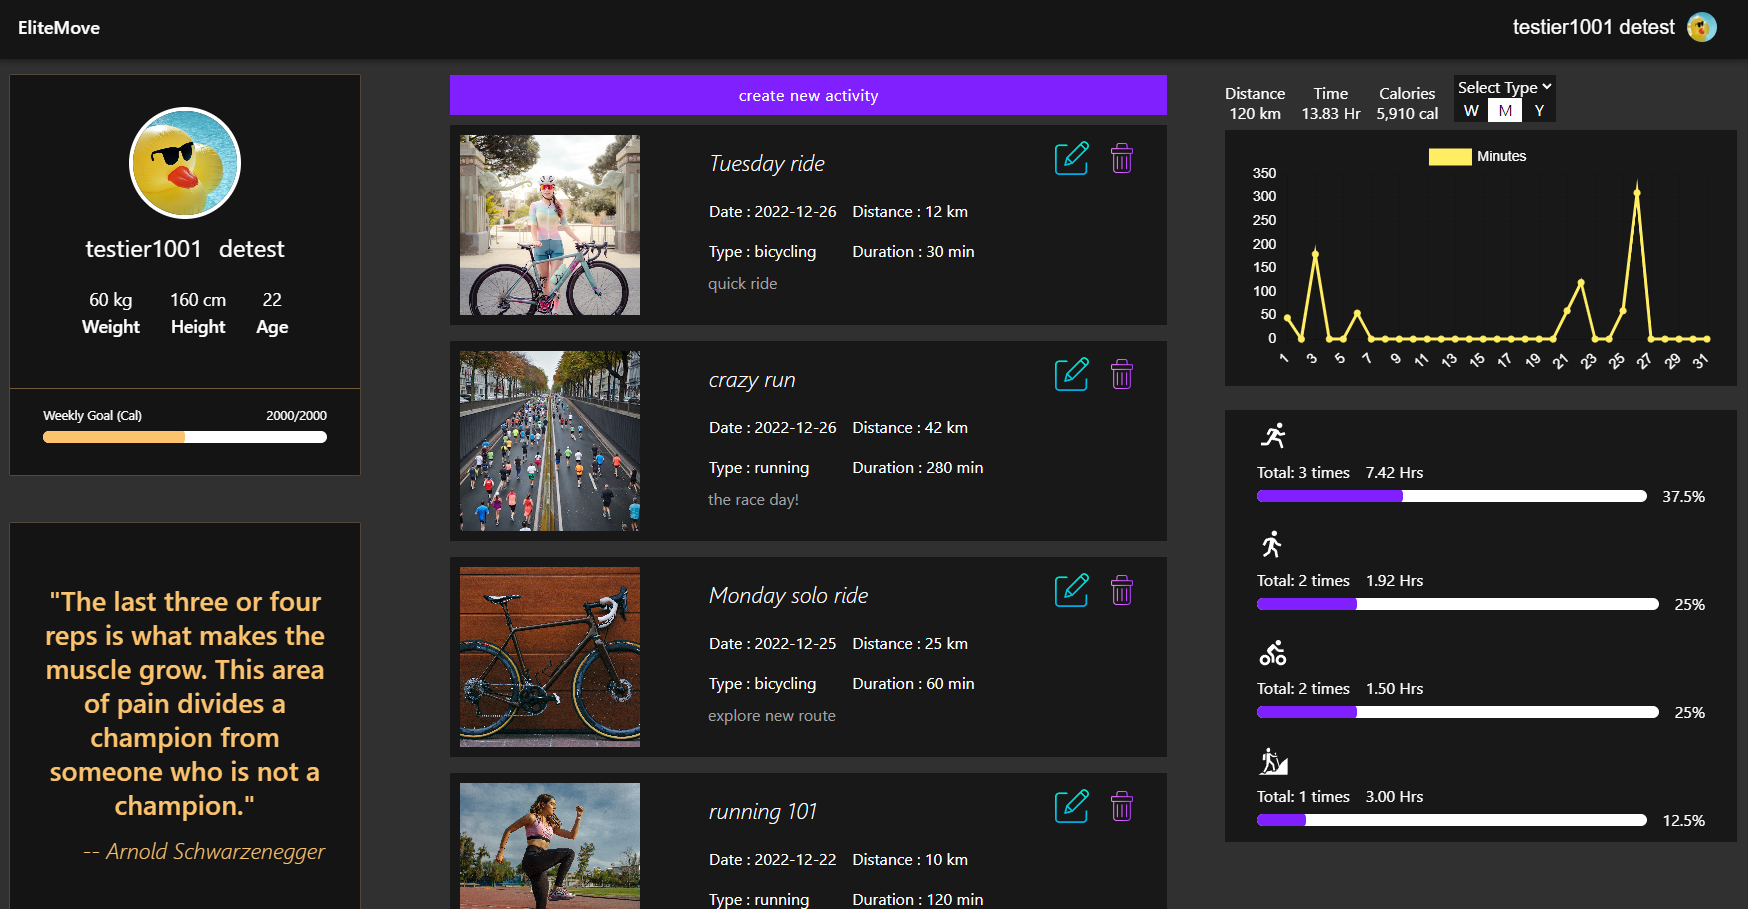Click the trash icon for Monday solo ride
This screenshot has width=1748, height=909.
pyautogui.click(x=1121, y=590)
